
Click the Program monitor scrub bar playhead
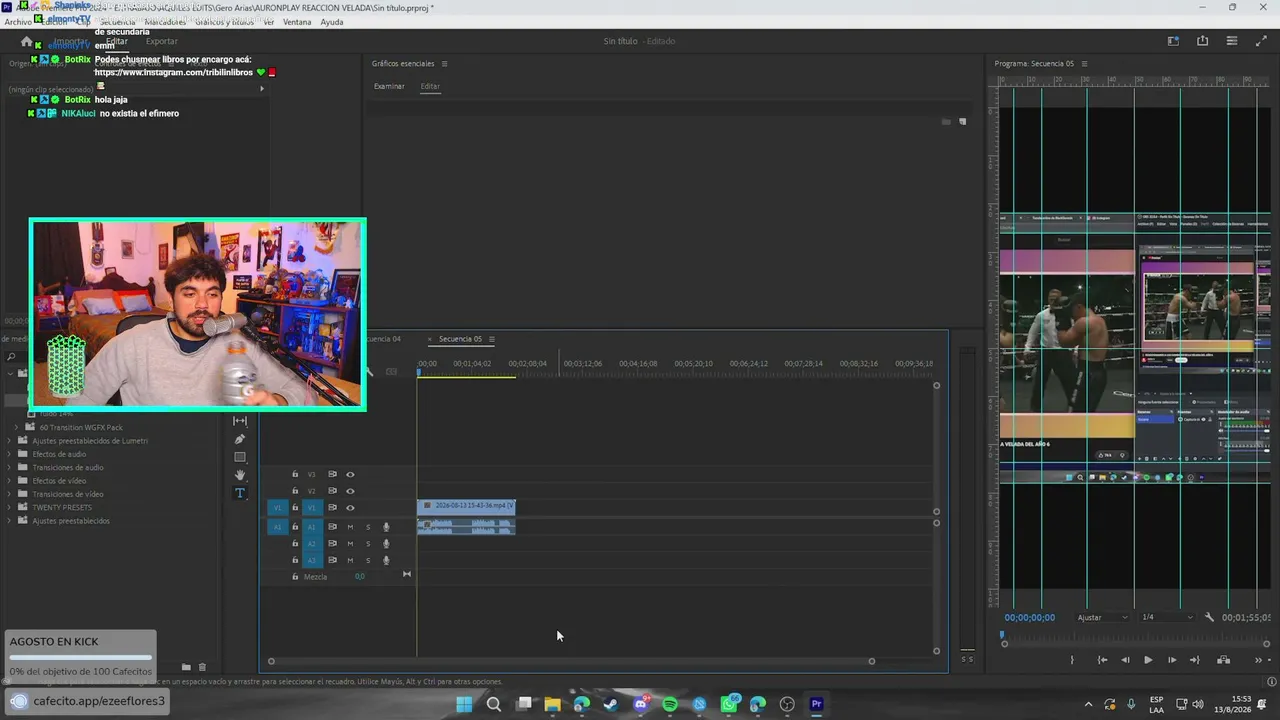click(x=1001, y=634)
